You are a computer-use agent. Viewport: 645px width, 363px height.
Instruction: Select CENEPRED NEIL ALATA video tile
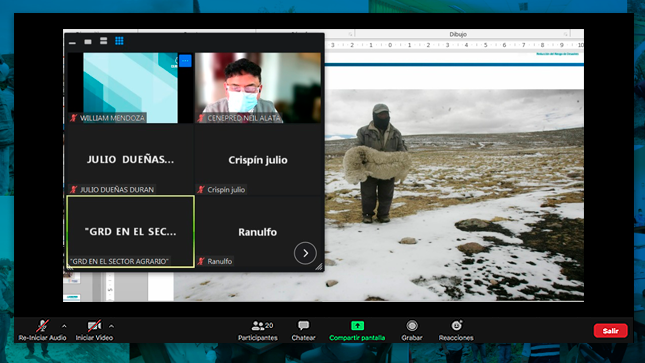click(x=258, y=88)
